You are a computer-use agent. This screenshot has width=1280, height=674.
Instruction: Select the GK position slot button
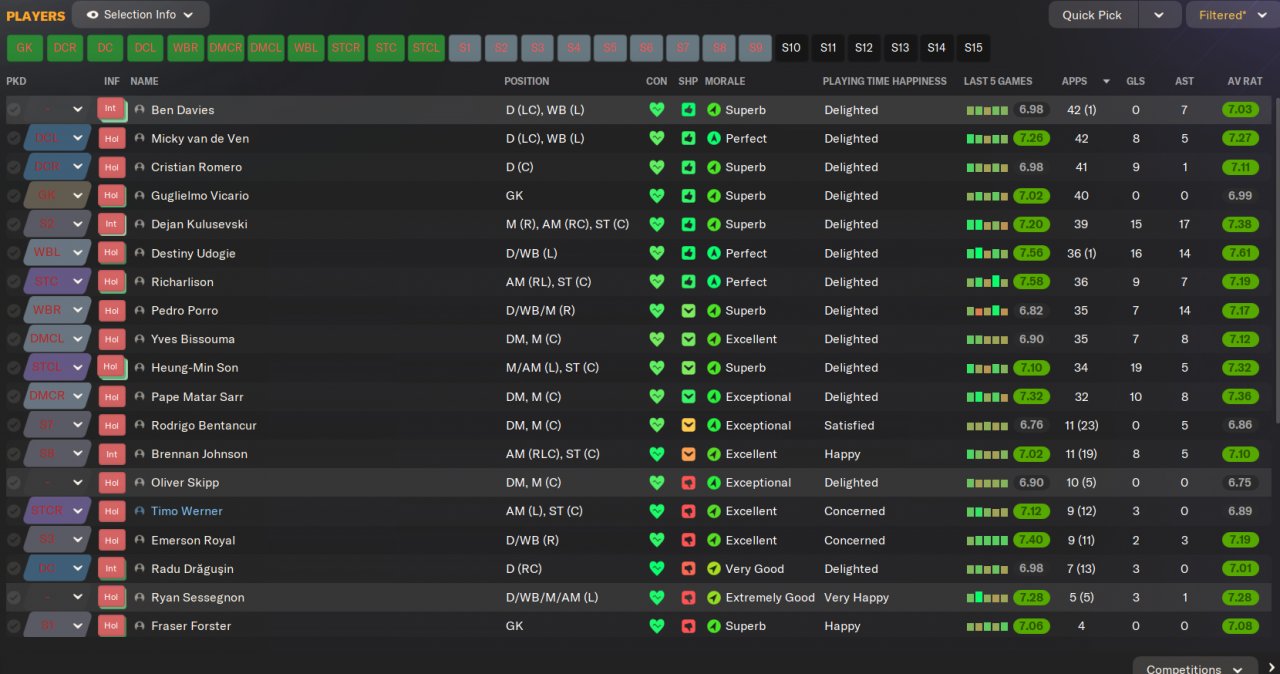[x=25, y=47]
